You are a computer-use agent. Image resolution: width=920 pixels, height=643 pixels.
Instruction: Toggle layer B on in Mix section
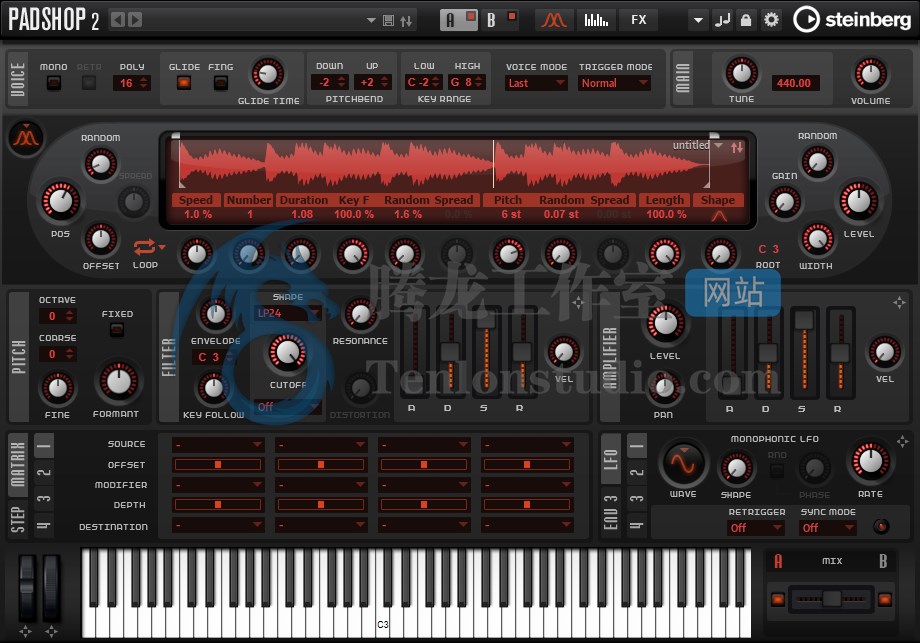(885, 600)
